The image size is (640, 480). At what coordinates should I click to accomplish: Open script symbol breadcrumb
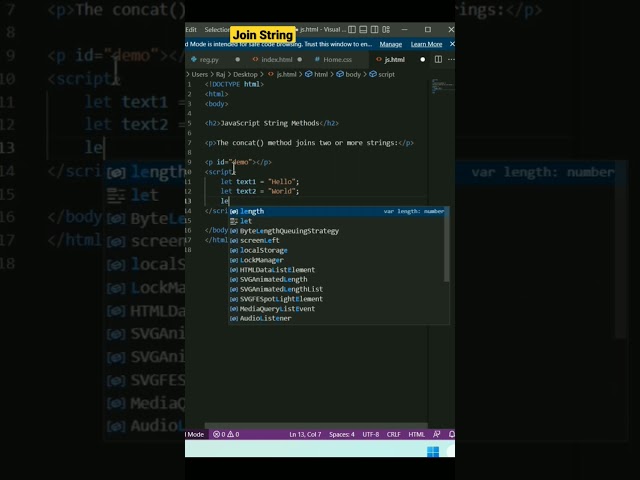pyautogui.click(x=382, y=74)
